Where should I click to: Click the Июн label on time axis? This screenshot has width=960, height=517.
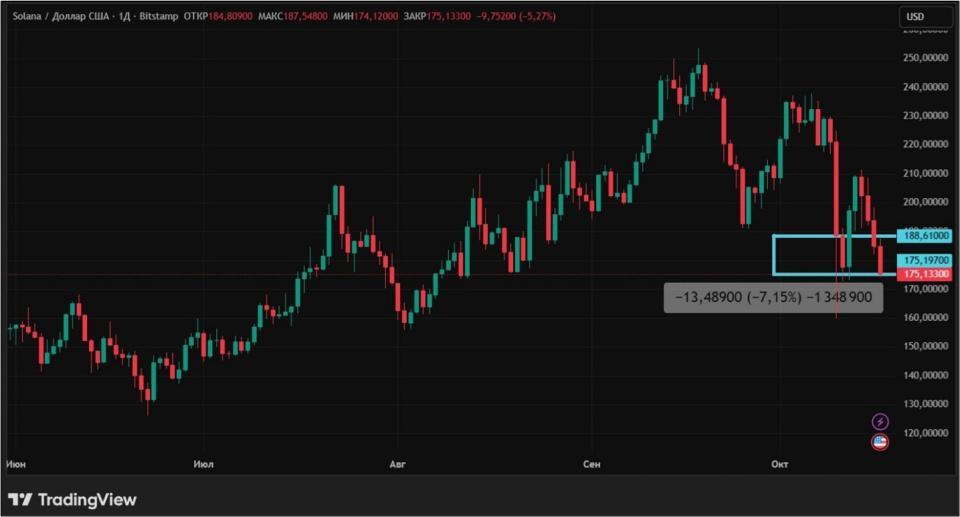pos(16,465)
